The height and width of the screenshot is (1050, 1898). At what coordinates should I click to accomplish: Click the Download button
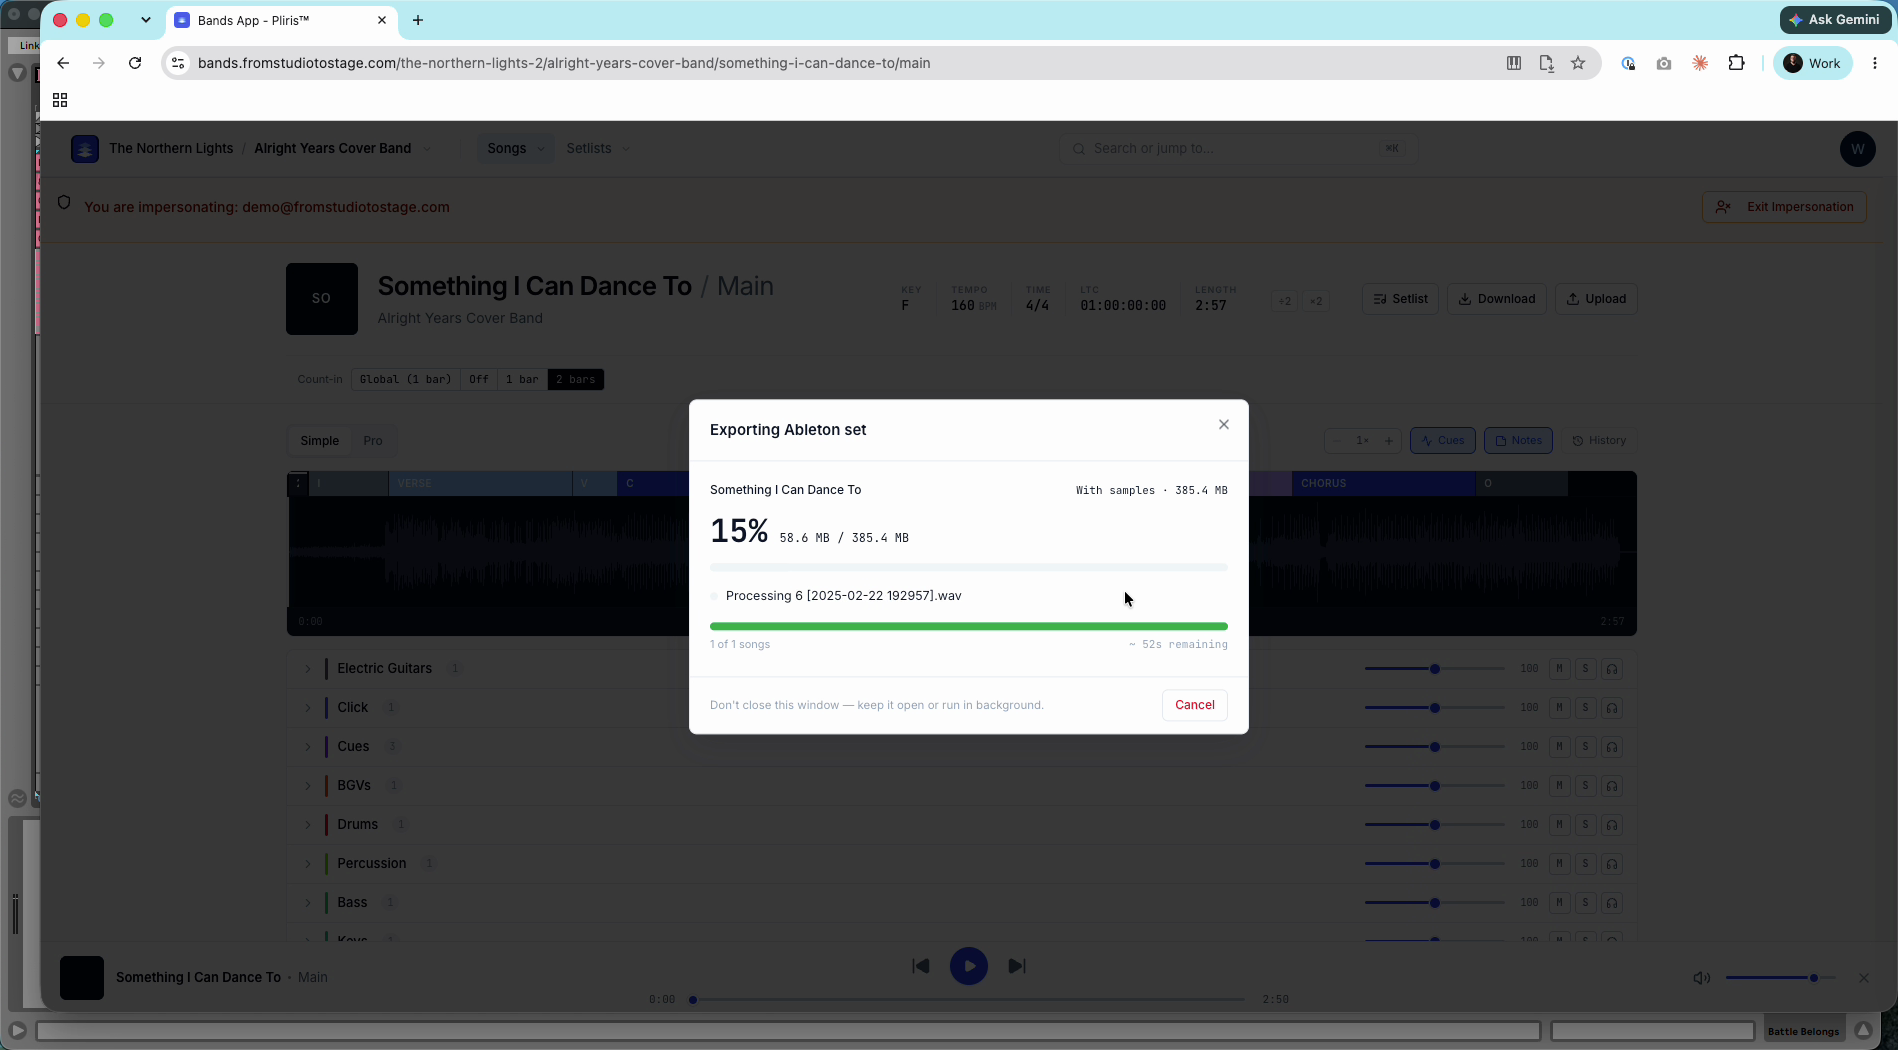tap(1497, 299)
